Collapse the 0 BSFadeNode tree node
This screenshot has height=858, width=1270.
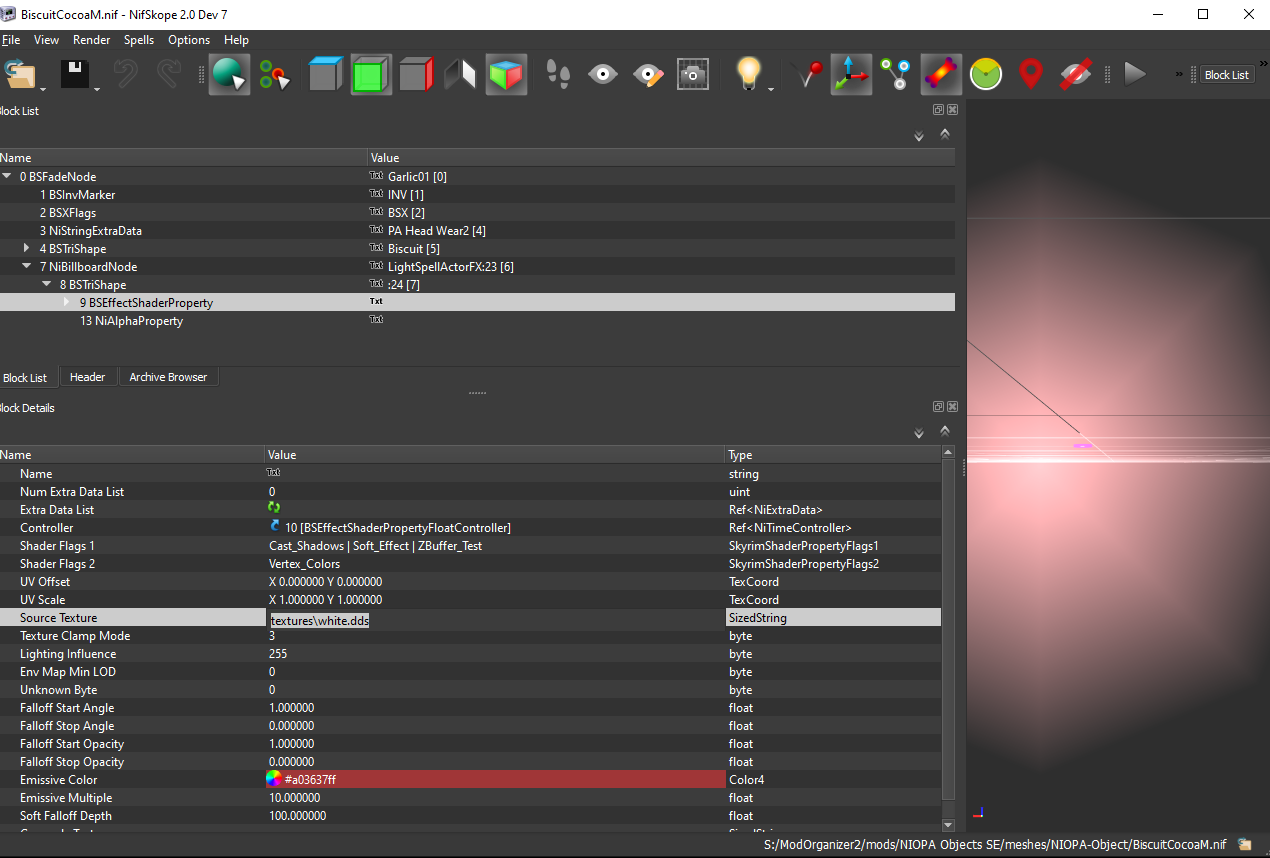pos(8,177)
